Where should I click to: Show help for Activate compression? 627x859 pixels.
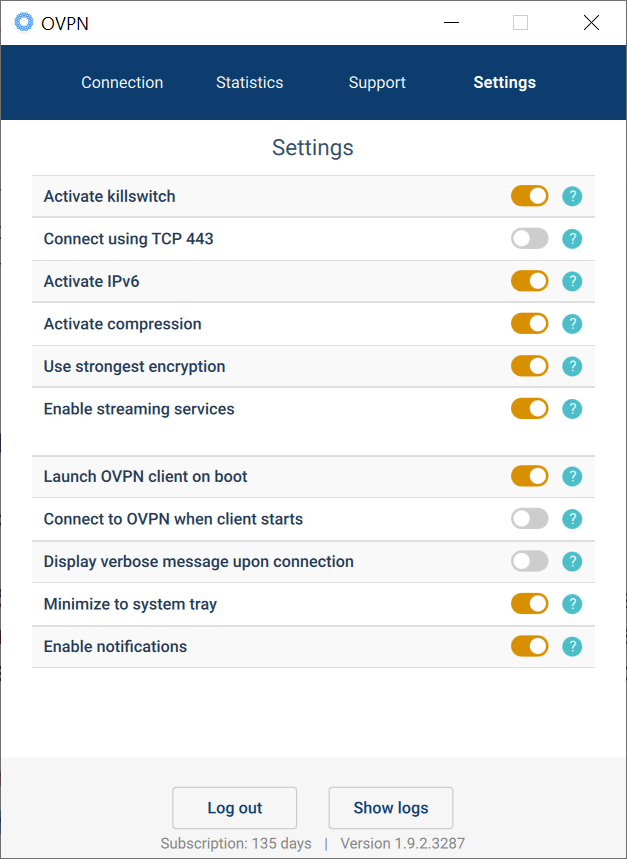coord(572,324)
